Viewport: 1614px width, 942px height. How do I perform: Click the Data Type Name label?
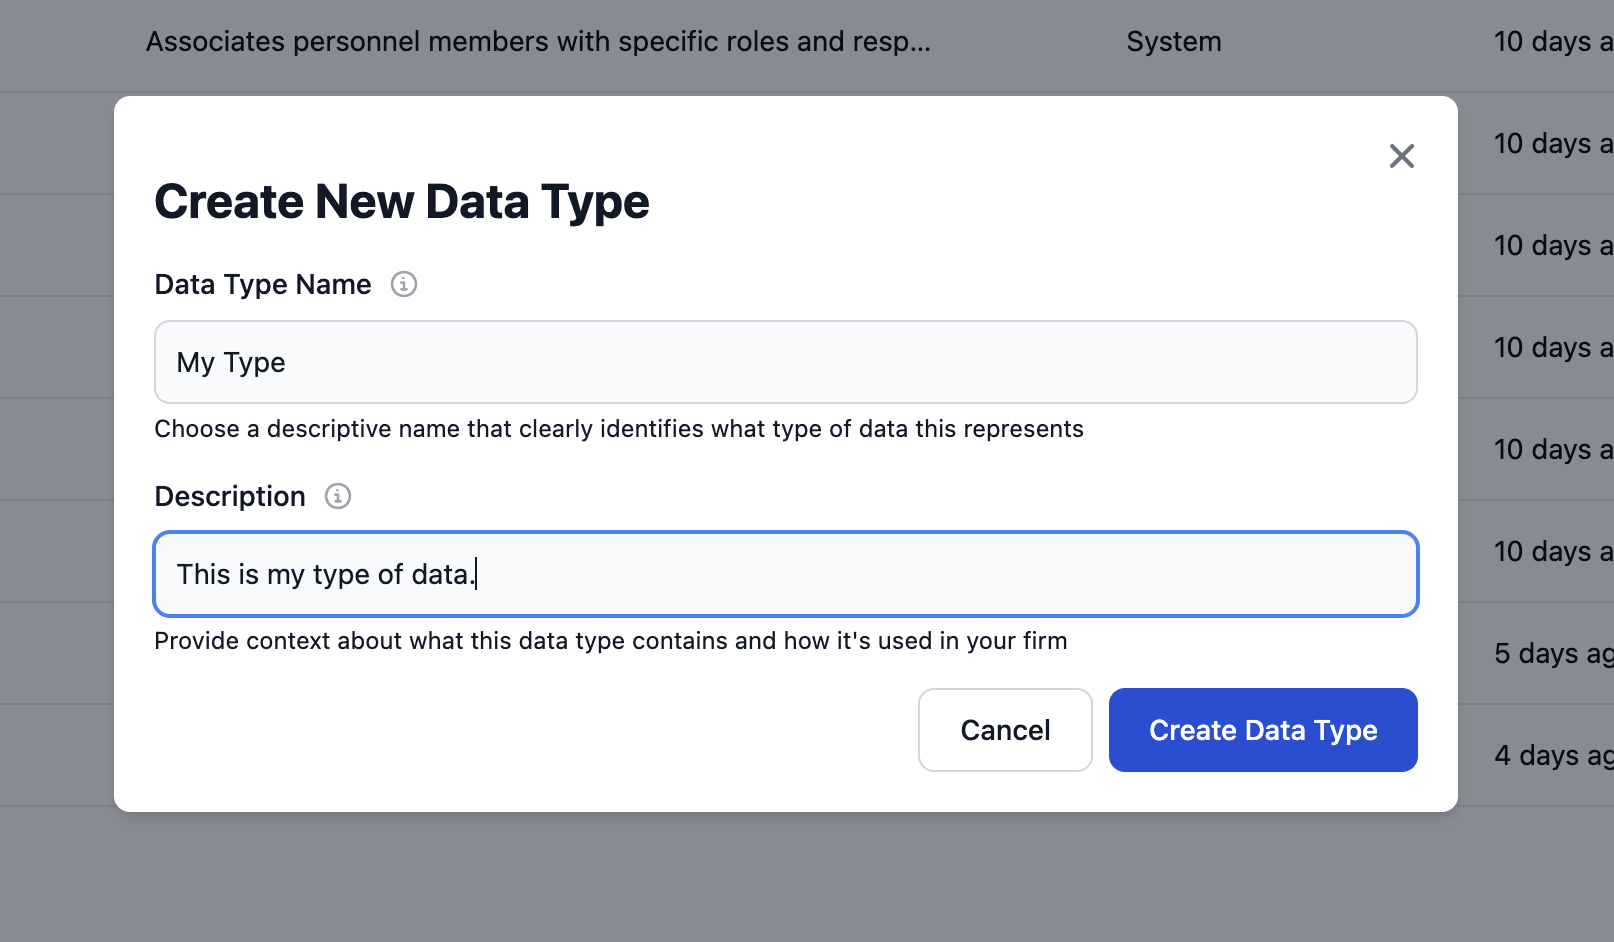click(x=262, y=284)
